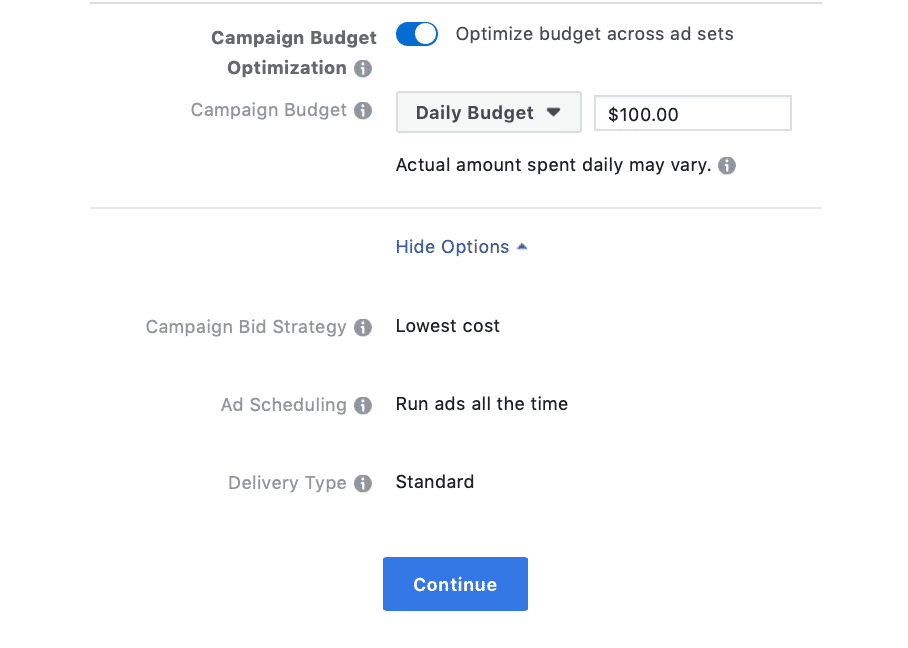Click the 'Ad Scheduling' label text
The width and height of the screenshot is (908, 648).
pyautogui.click(x=284, y=405)
